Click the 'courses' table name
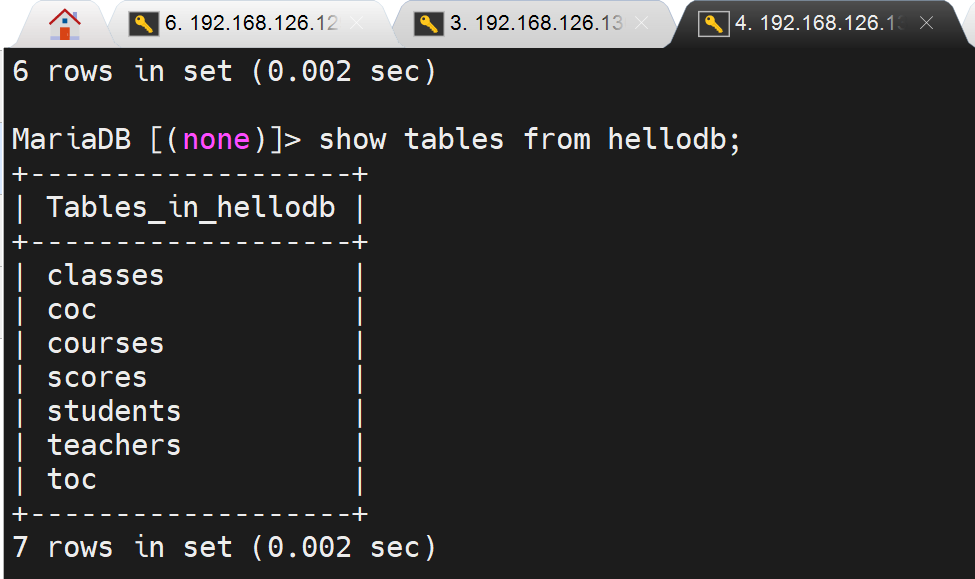The width and height of the screenshot is (975, 579). coord(105,343)
